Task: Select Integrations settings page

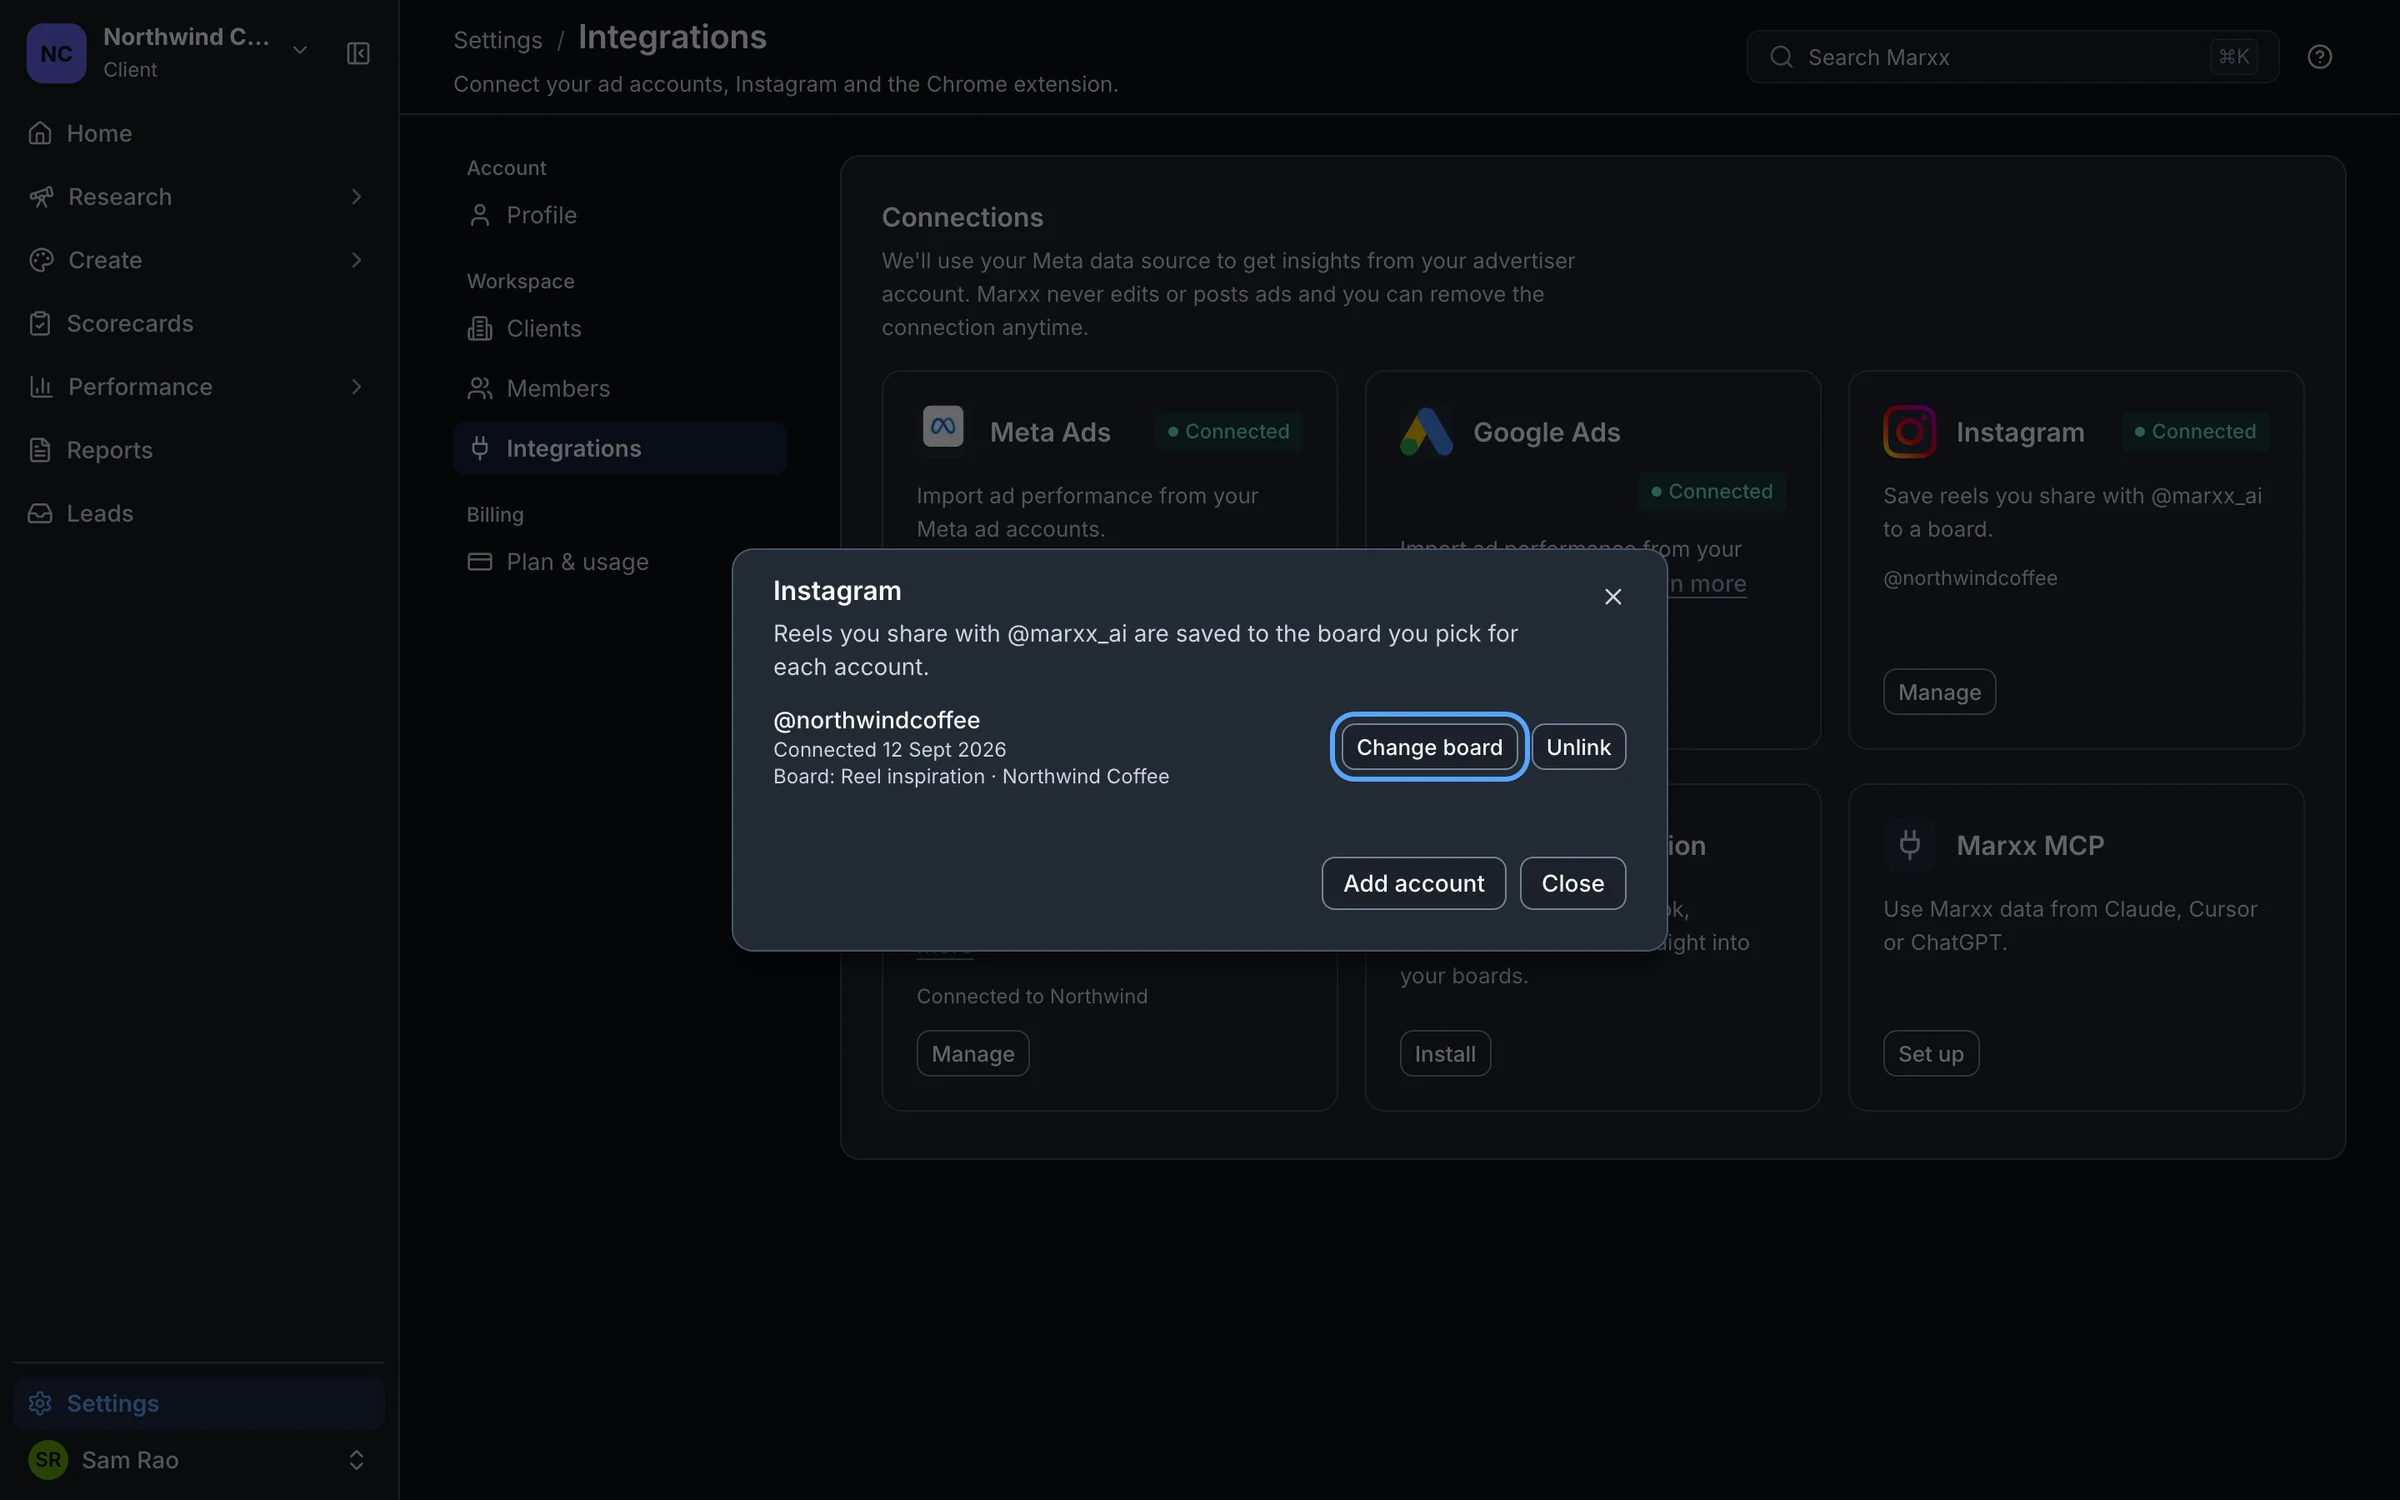Action: (619, 448)
